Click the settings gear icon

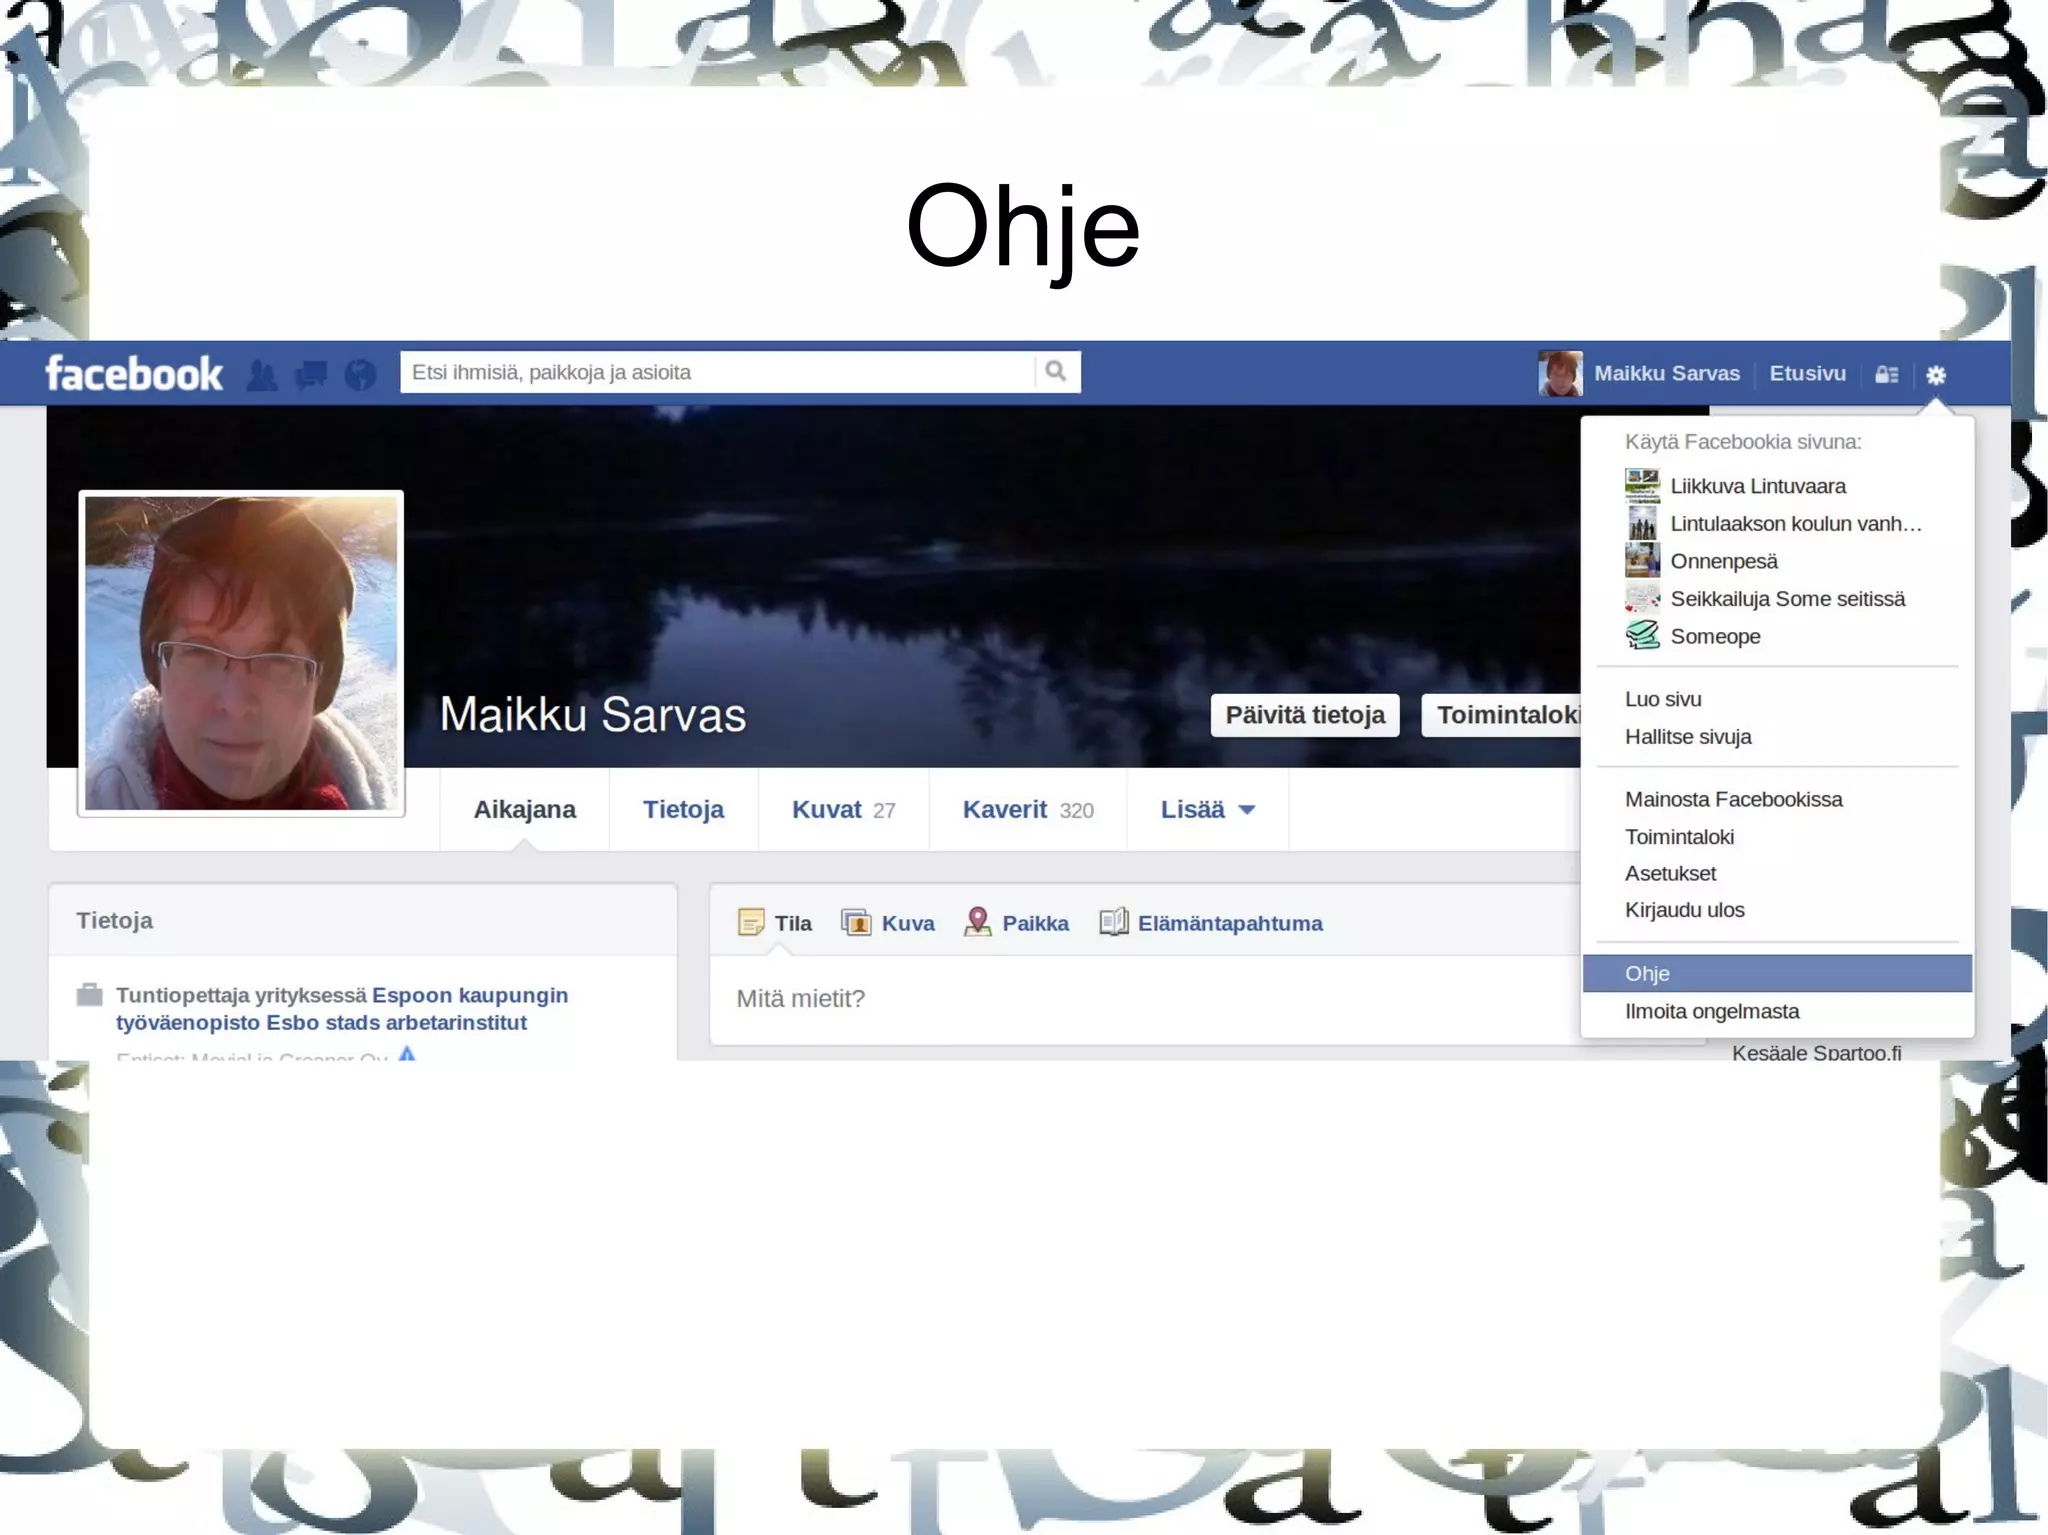(x=1936, y=375)
